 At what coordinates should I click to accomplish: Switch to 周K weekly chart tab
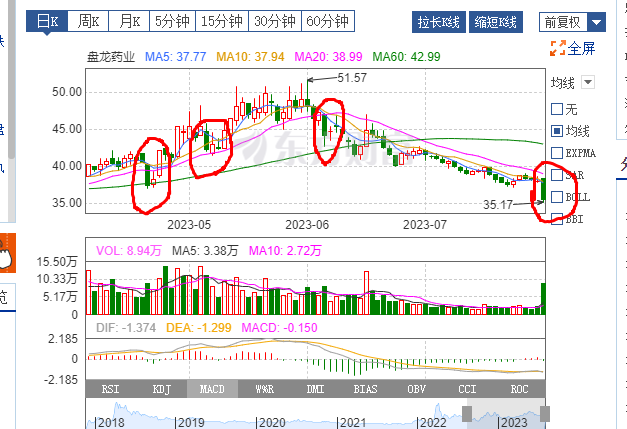(88, 21)
